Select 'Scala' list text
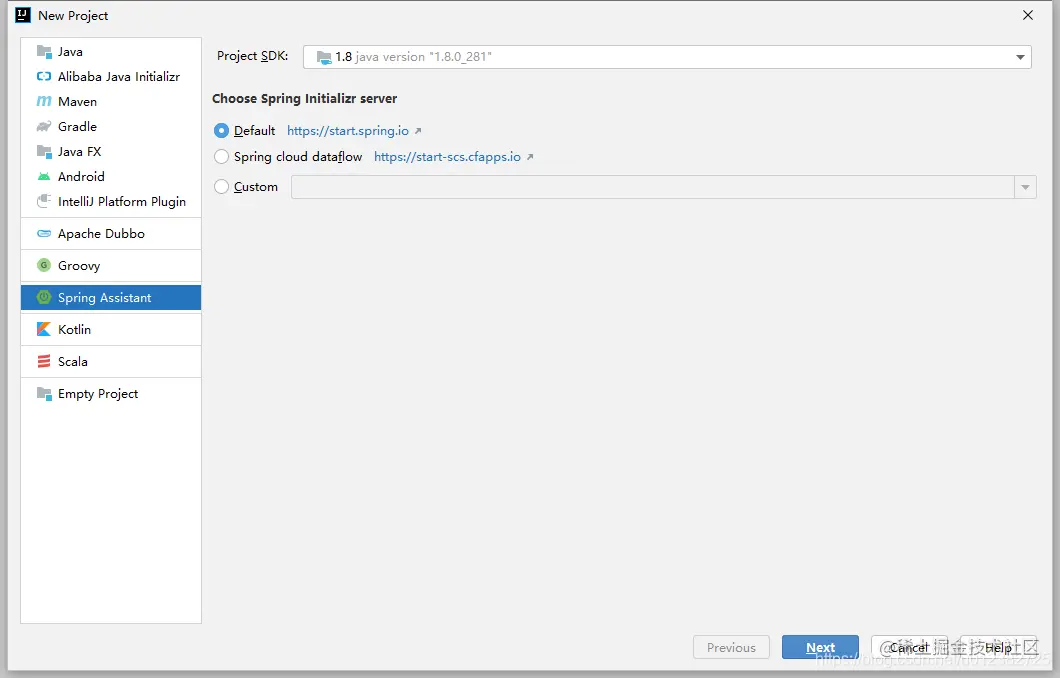This screenshot has width=1060, height=678. (x=73, y=362)
